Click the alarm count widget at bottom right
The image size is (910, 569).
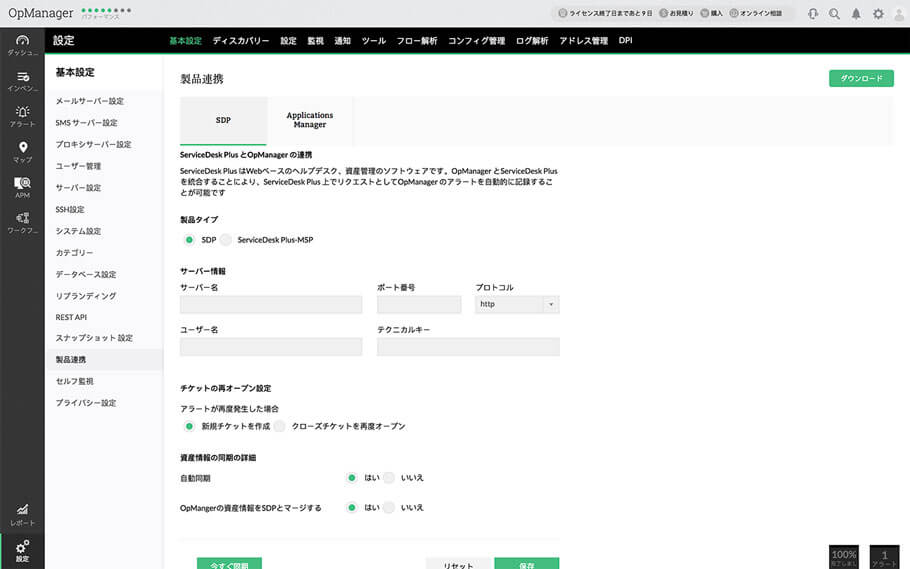884,557
